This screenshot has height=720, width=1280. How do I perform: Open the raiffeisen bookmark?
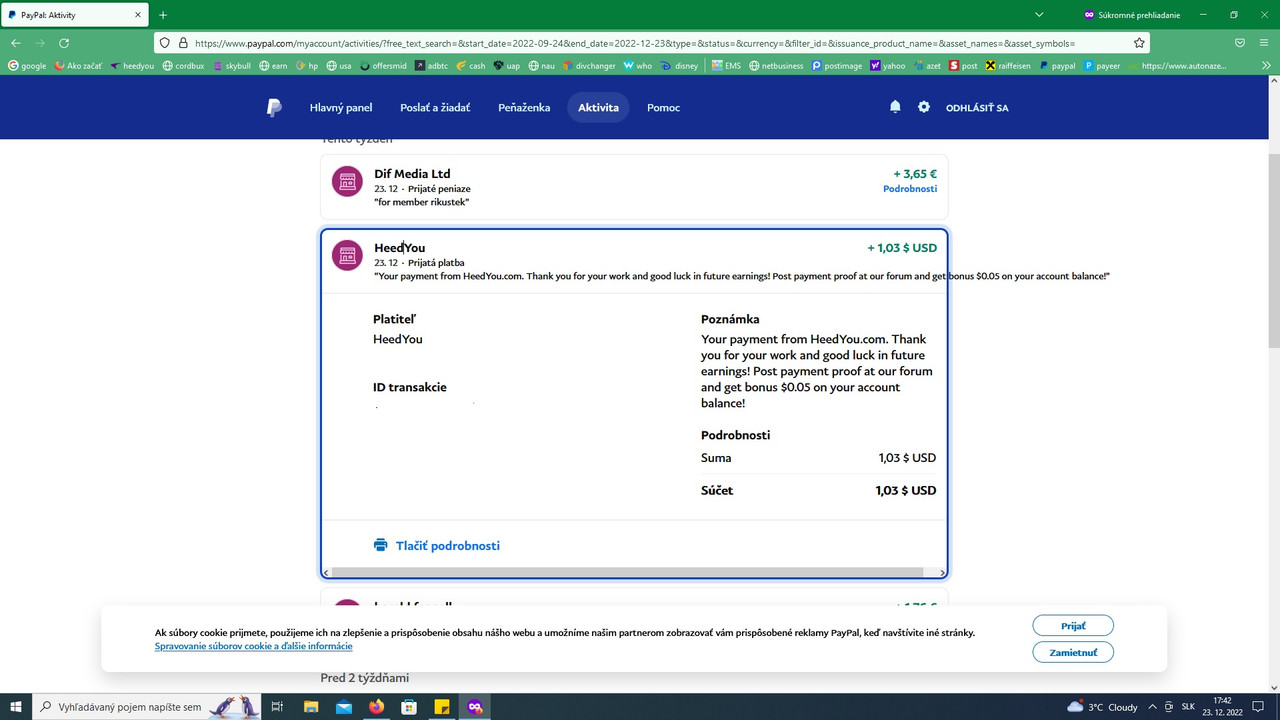click(1009, 66)
